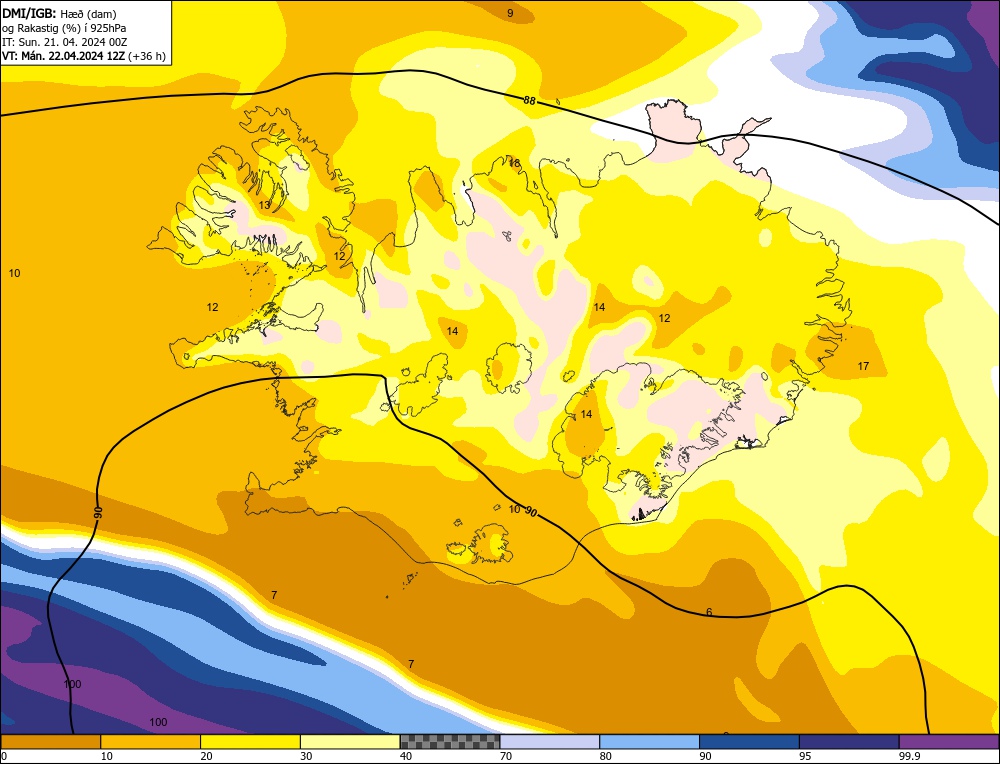This screenshot has height=764, width=1000.
Task: Pick the light blue 80–90% legend swatch
Action: pyautogui.click(x=649, y=742)
